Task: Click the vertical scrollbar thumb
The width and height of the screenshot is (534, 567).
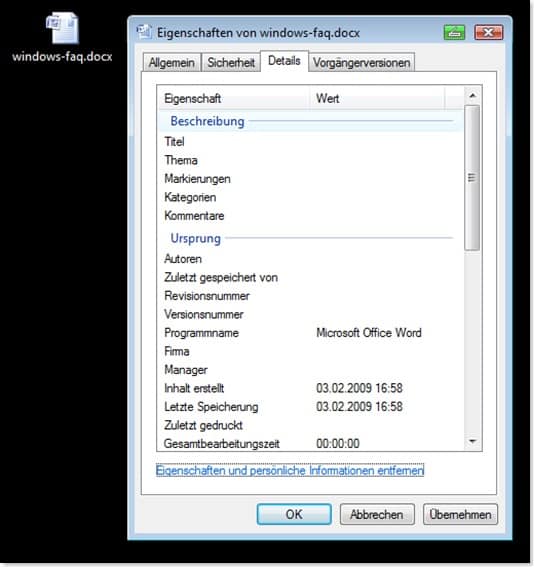Action: [x=472, y=178]
